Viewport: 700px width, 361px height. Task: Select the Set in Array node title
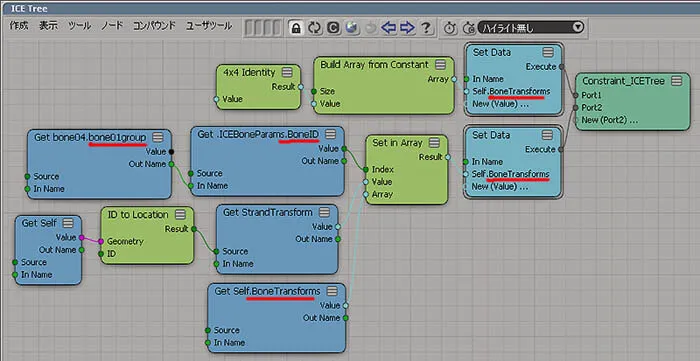click(x=397, y=143)
